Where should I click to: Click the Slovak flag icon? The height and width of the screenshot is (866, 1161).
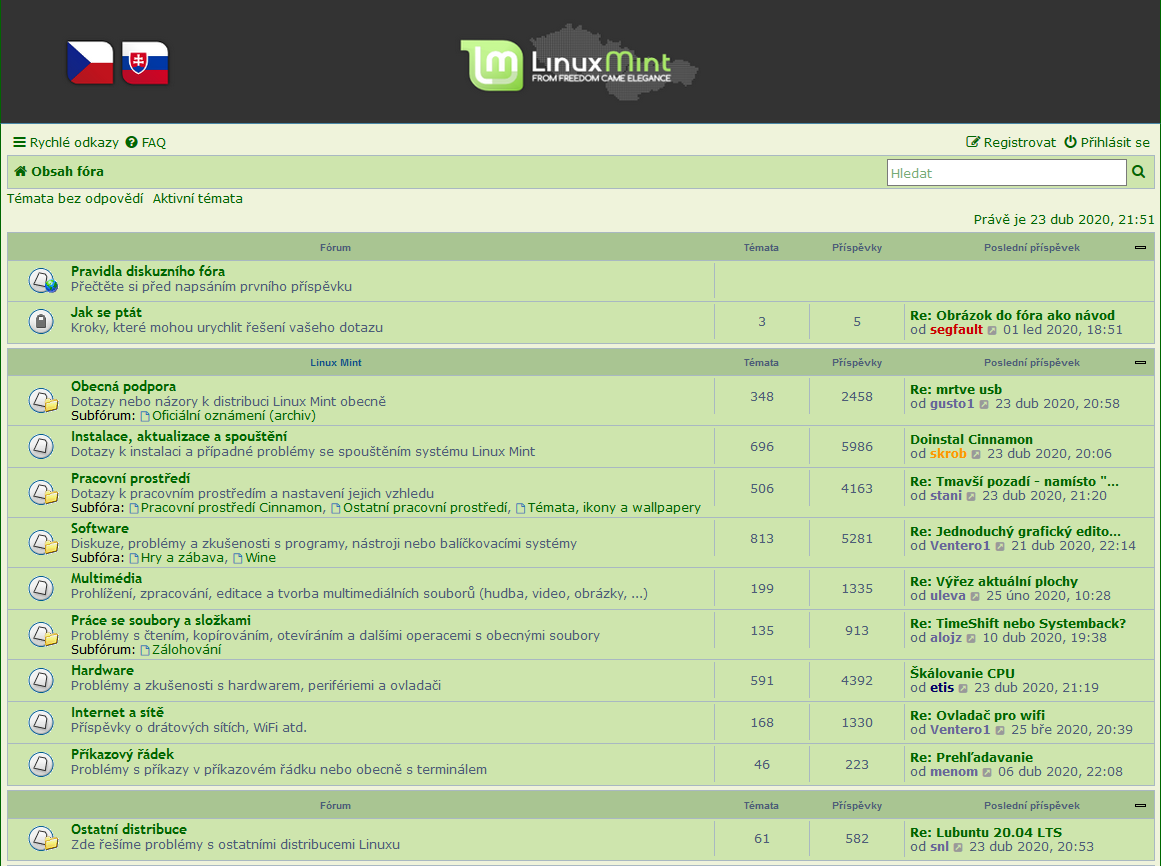(145, 62)
